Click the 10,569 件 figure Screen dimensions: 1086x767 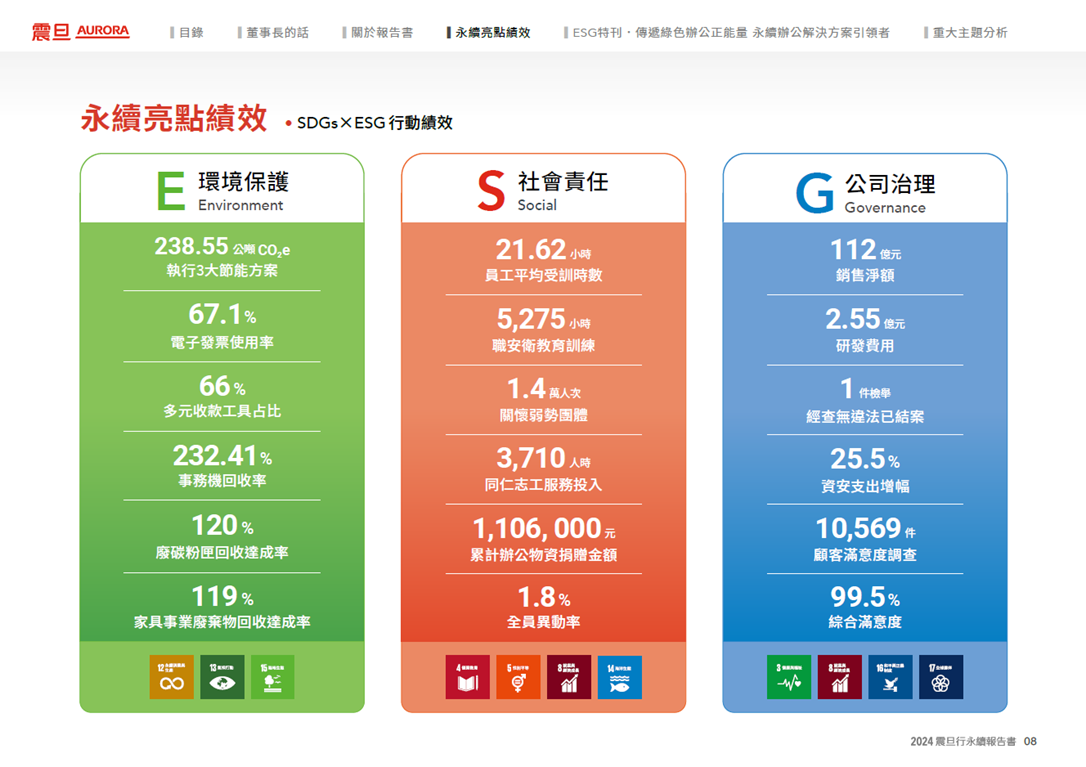coord(865,529)
